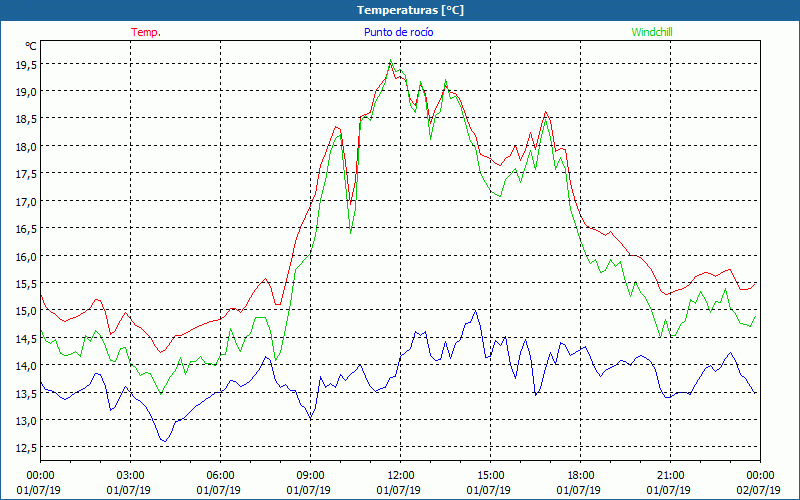Click the 03:00 time axis label

tap(130, 476)
